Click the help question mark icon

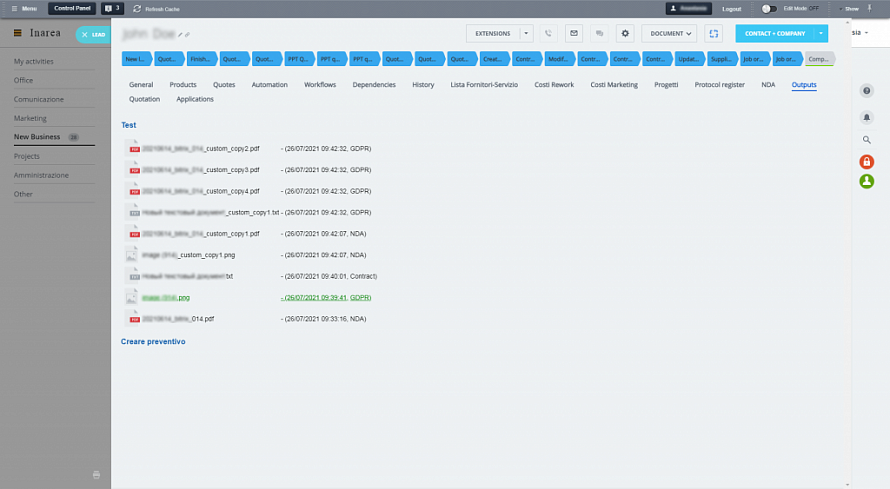[x=866, y=91]
